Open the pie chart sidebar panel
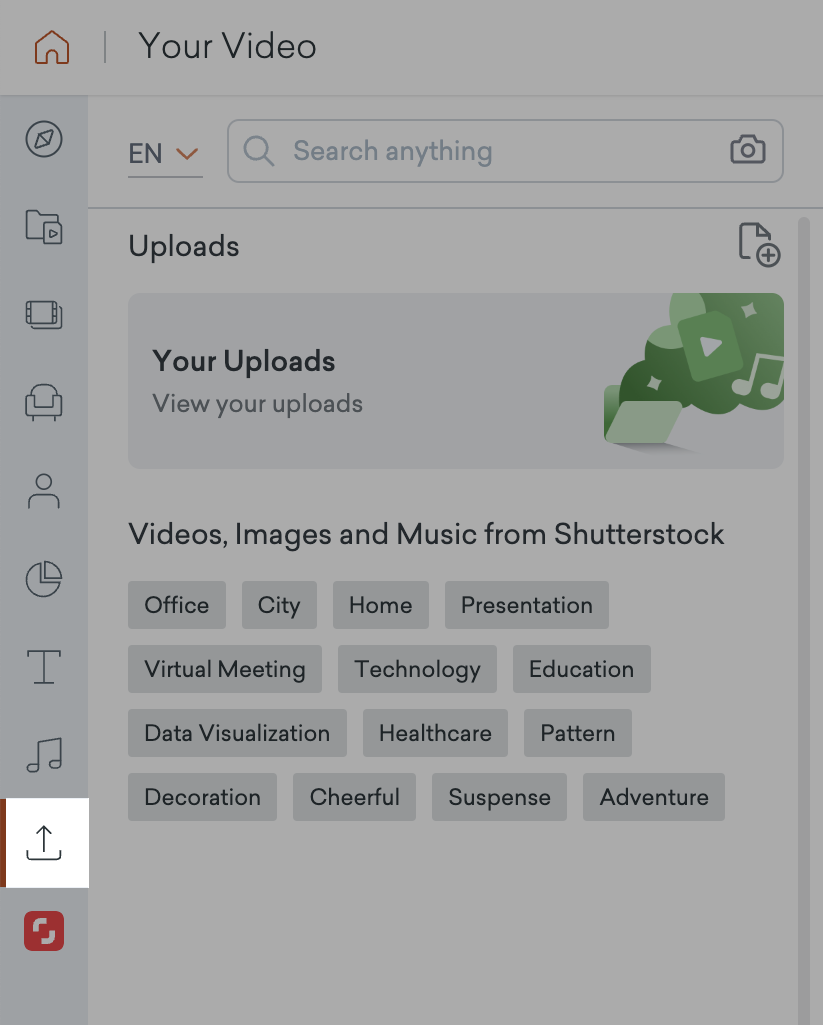The width and height of the screenshot is (823, 1025). point(44,579)
